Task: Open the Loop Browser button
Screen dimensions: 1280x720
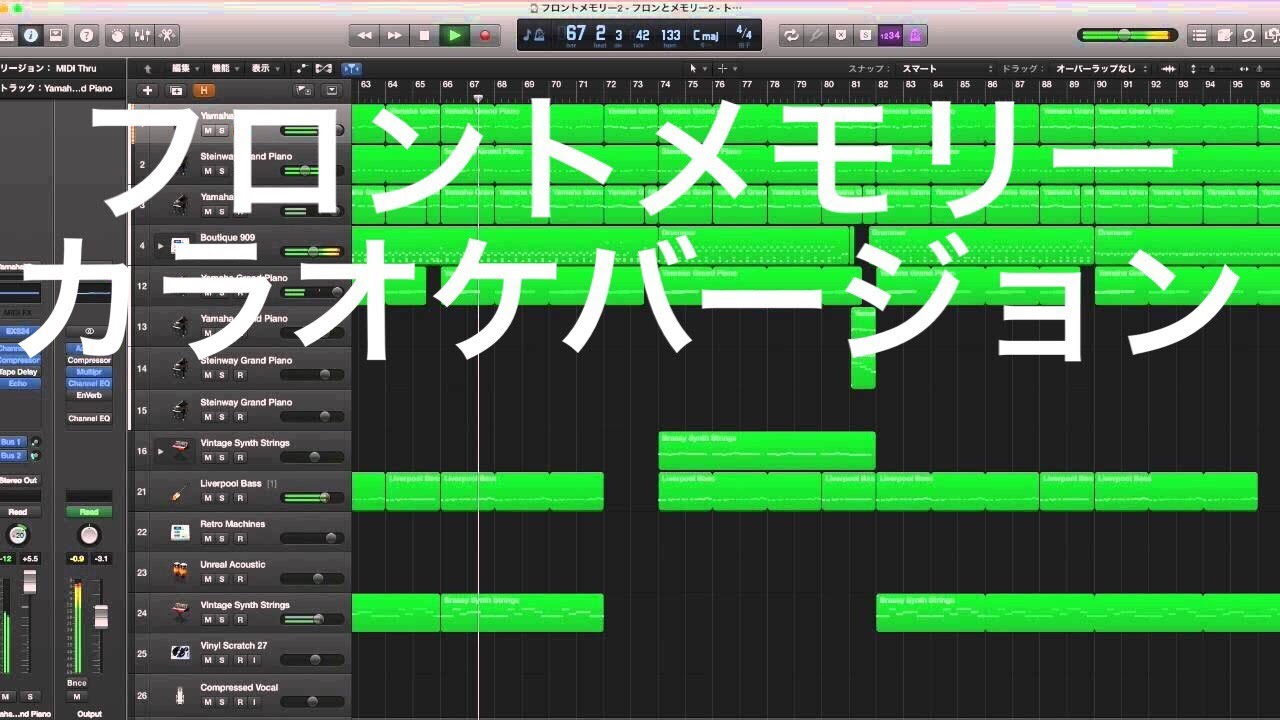Action: pyautogui.click(x=1249, y=35)
